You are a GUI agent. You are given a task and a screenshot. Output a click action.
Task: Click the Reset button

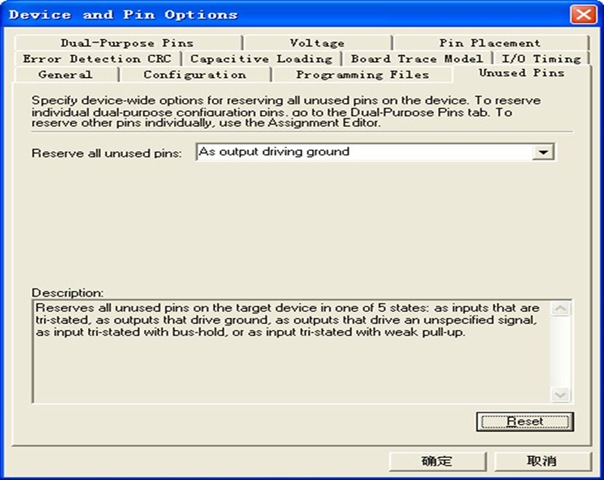(x=525, y=421)
